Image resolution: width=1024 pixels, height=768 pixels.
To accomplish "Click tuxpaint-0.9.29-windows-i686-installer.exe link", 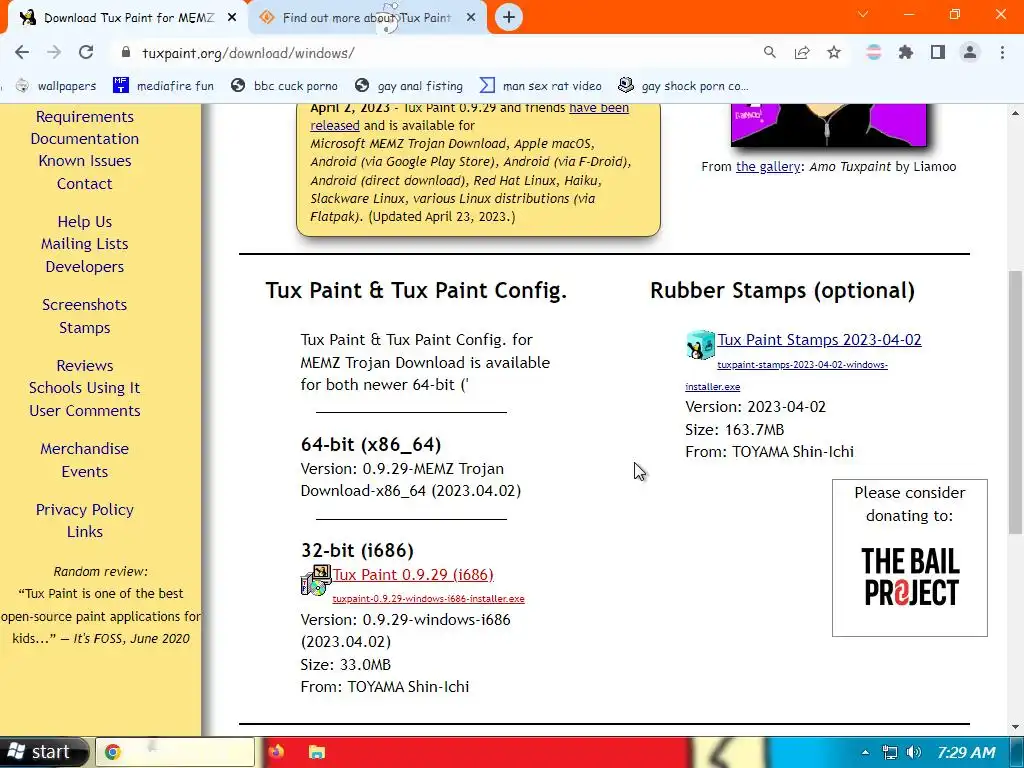I will (x=428, y=598).
